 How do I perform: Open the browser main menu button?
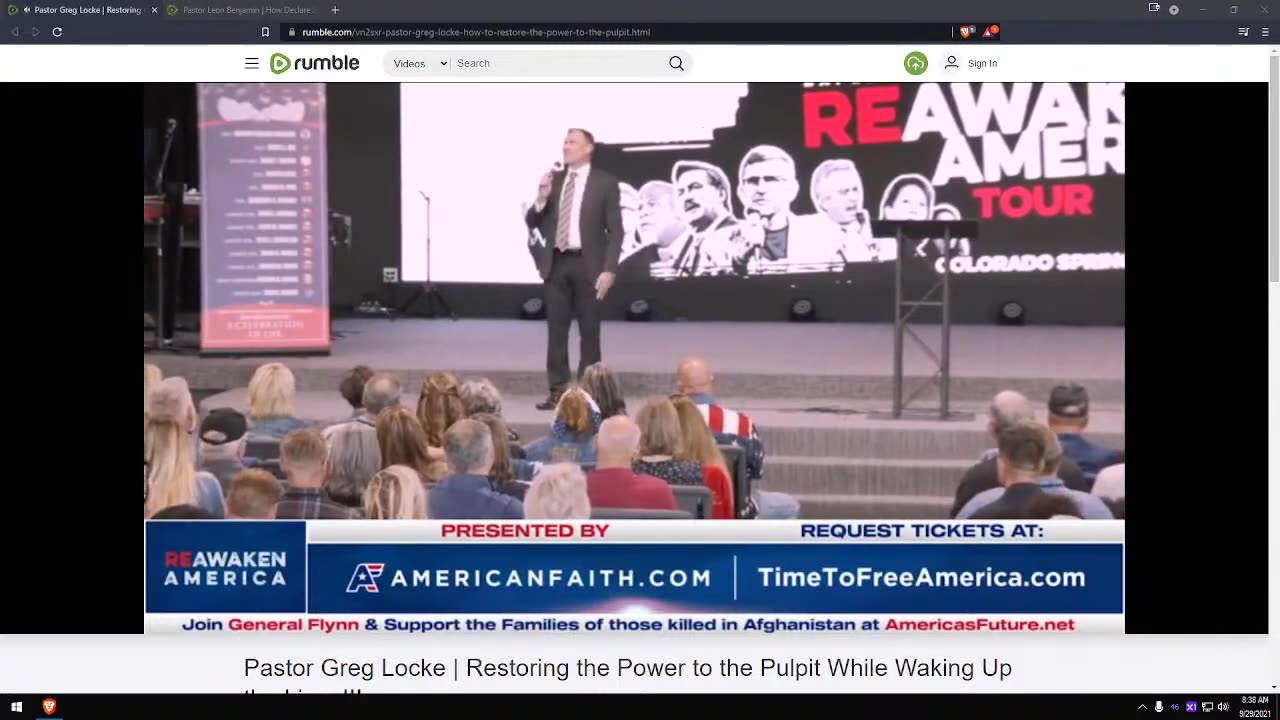point(1263,32)
